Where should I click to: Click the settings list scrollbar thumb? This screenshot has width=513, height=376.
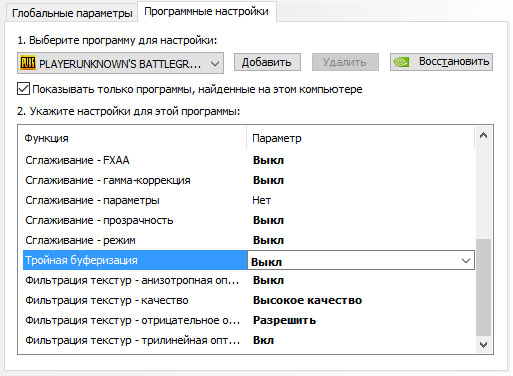click(x=483, y=287)
